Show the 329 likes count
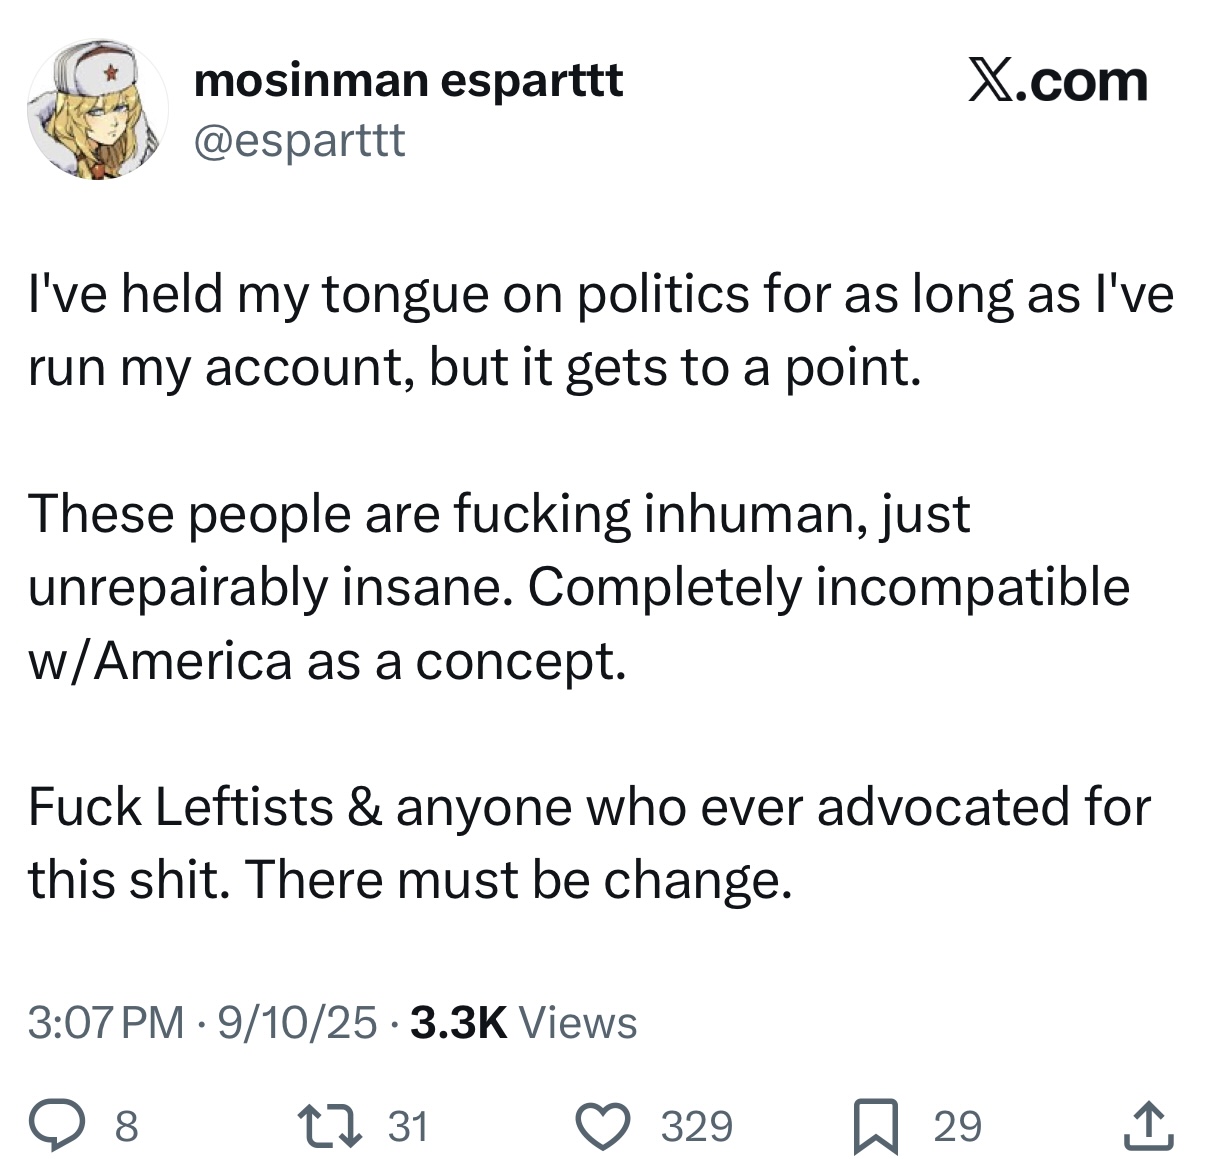The width and height of the screenshot is (1206, 1159). coord(696,1126)
